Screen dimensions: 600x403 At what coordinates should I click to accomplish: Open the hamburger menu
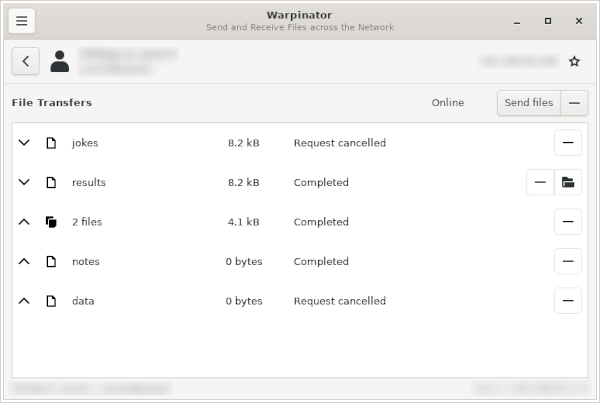coord(22,21)
